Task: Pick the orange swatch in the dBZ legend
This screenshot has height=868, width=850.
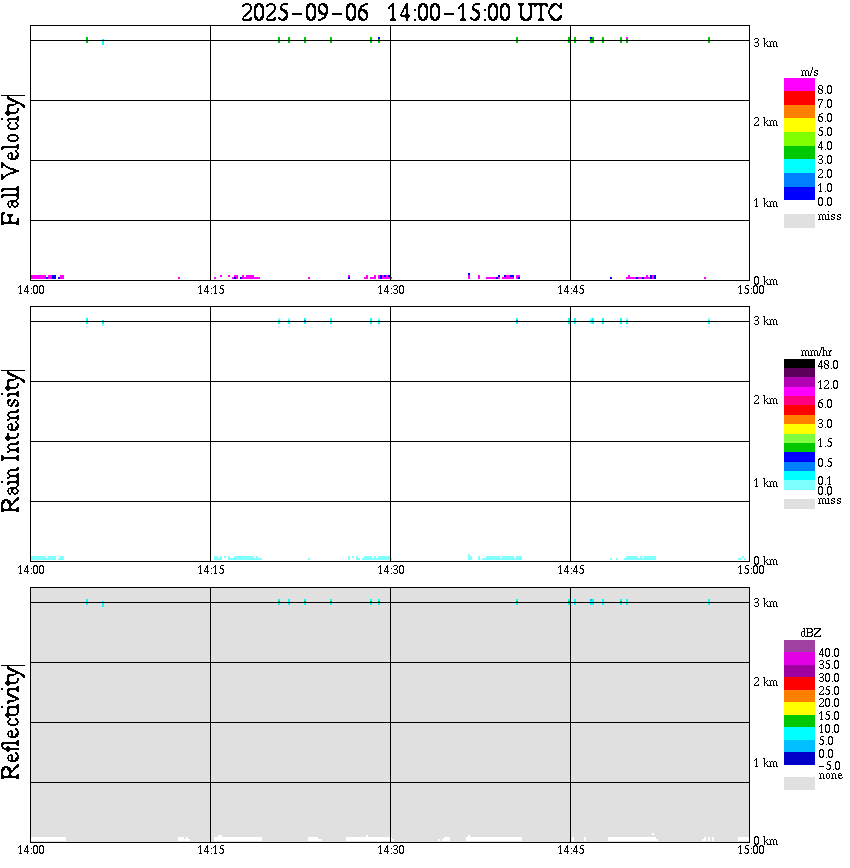Action: [799, 696]
